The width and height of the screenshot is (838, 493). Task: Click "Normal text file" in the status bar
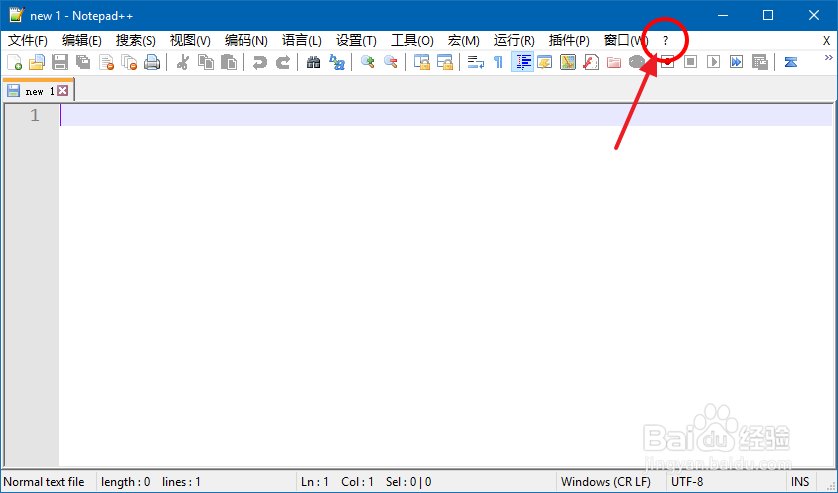click(x=44, y=482)
